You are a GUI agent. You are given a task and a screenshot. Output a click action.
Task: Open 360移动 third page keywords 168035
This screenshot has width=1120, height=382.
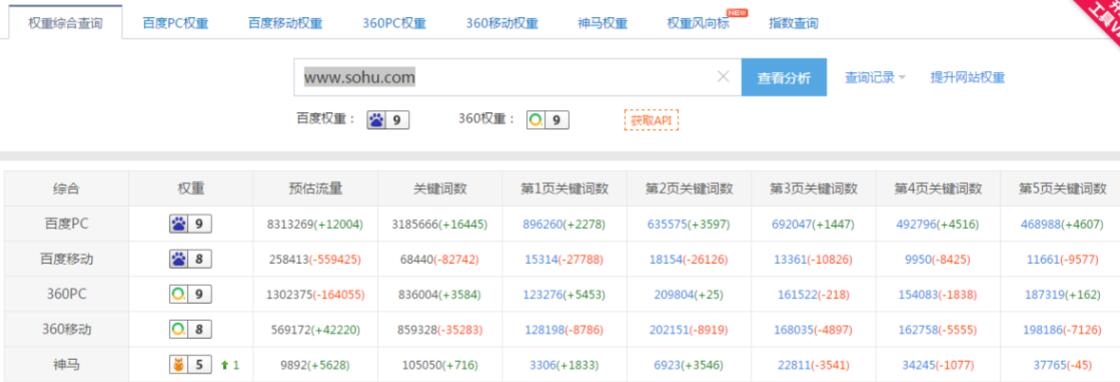click(794, 329)
